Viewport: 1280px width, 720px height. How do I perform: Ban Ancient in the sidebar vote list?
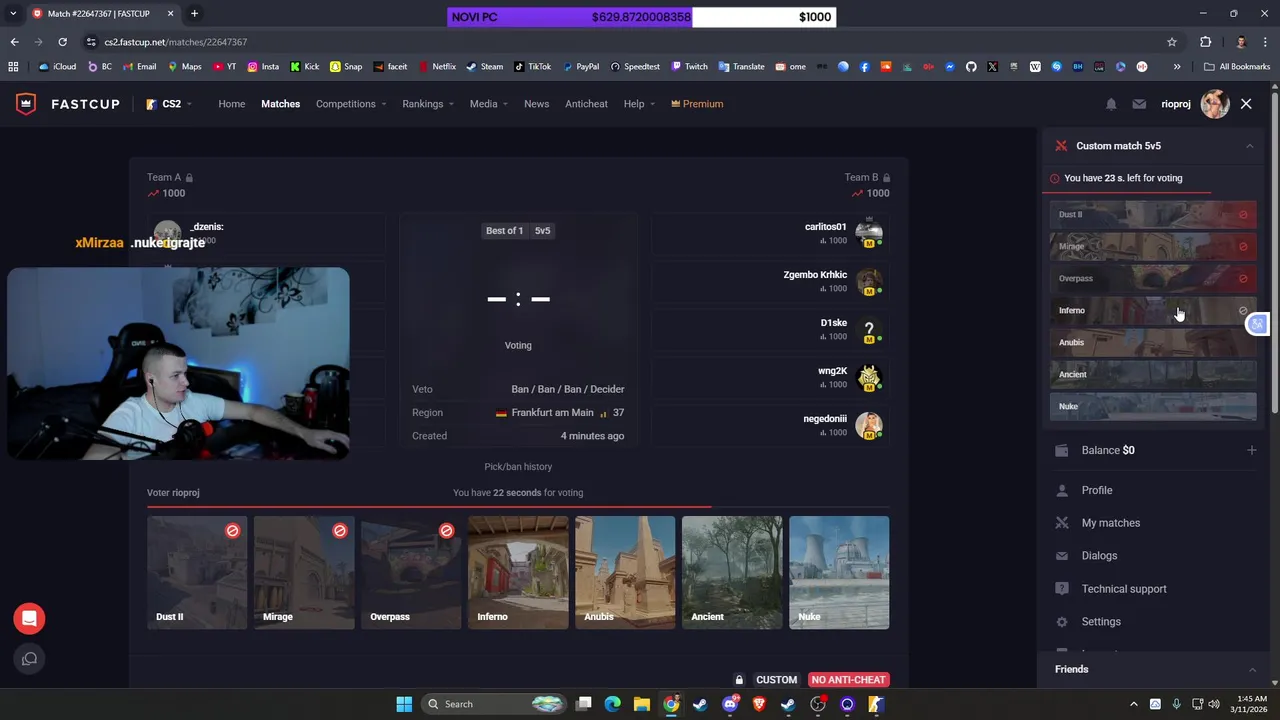1152,375
